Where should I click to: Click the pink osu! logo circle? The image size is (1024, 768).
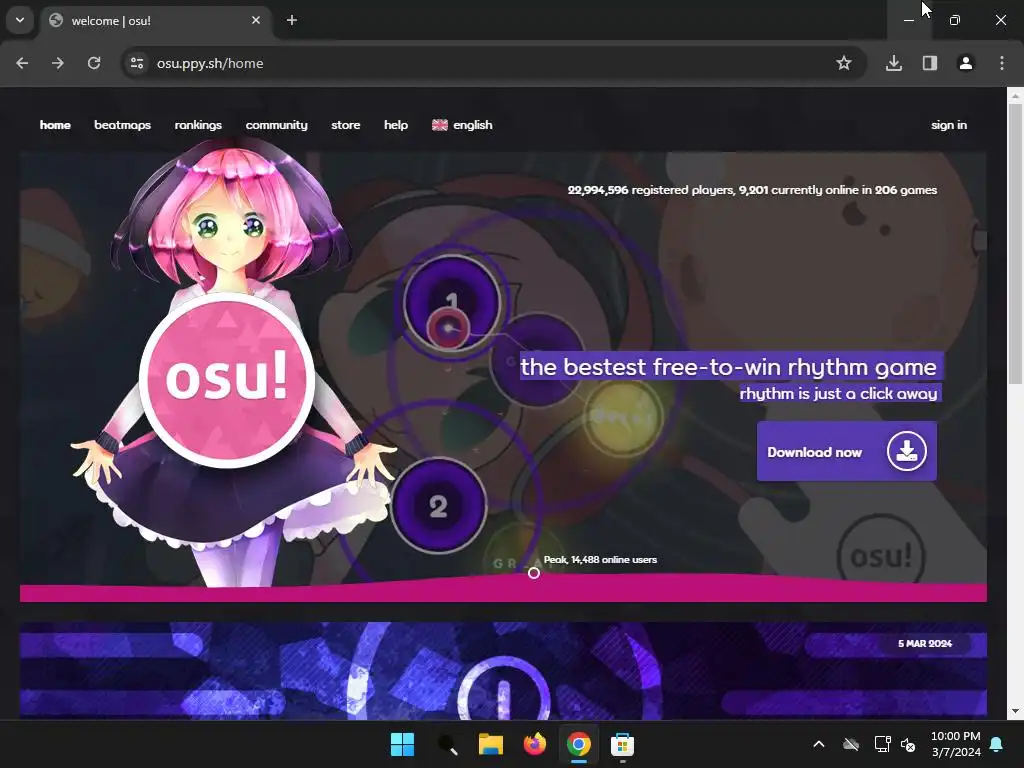tap(227, 380)
